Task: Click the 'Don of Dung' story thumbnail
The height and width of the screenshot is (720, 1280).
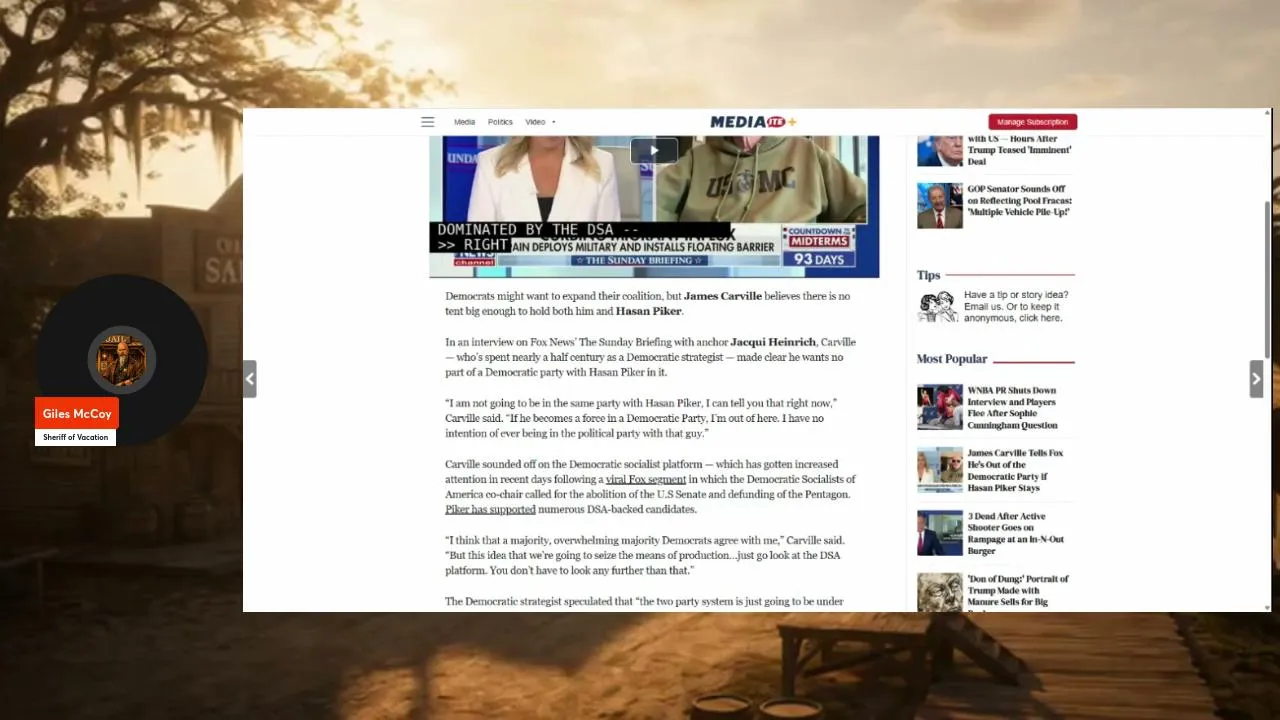Action: pyautogui.click(x=940, y=592)
